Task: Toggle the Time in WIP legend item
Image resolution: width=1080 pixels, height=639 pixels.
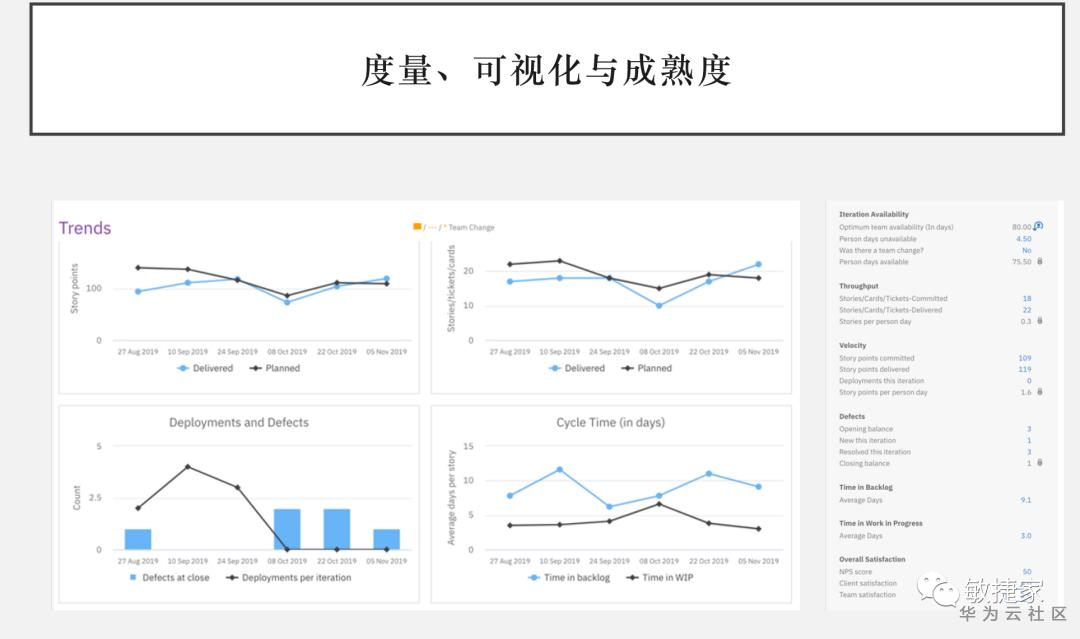Action: 660,578
